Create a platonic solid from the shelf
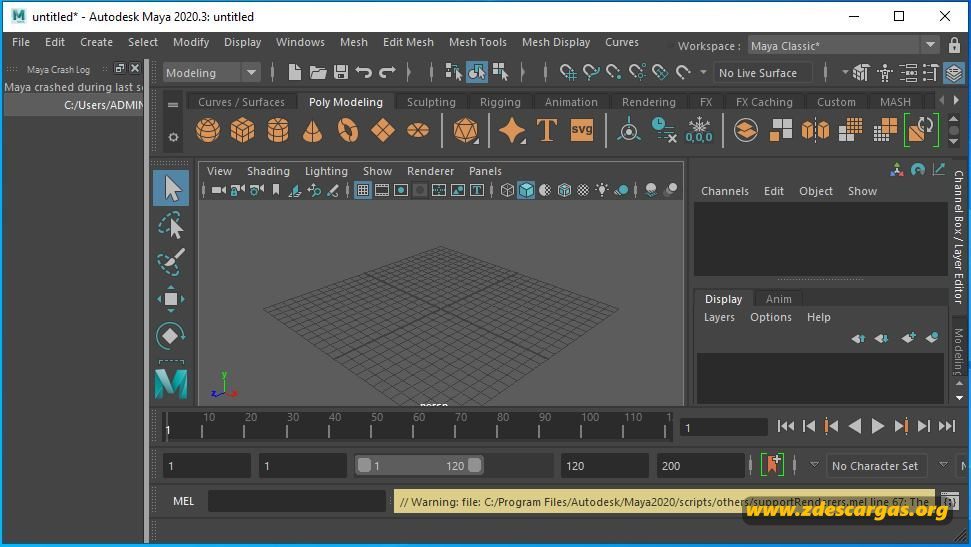971x547 pixels. pyautogui.click(x=465, y=130)
